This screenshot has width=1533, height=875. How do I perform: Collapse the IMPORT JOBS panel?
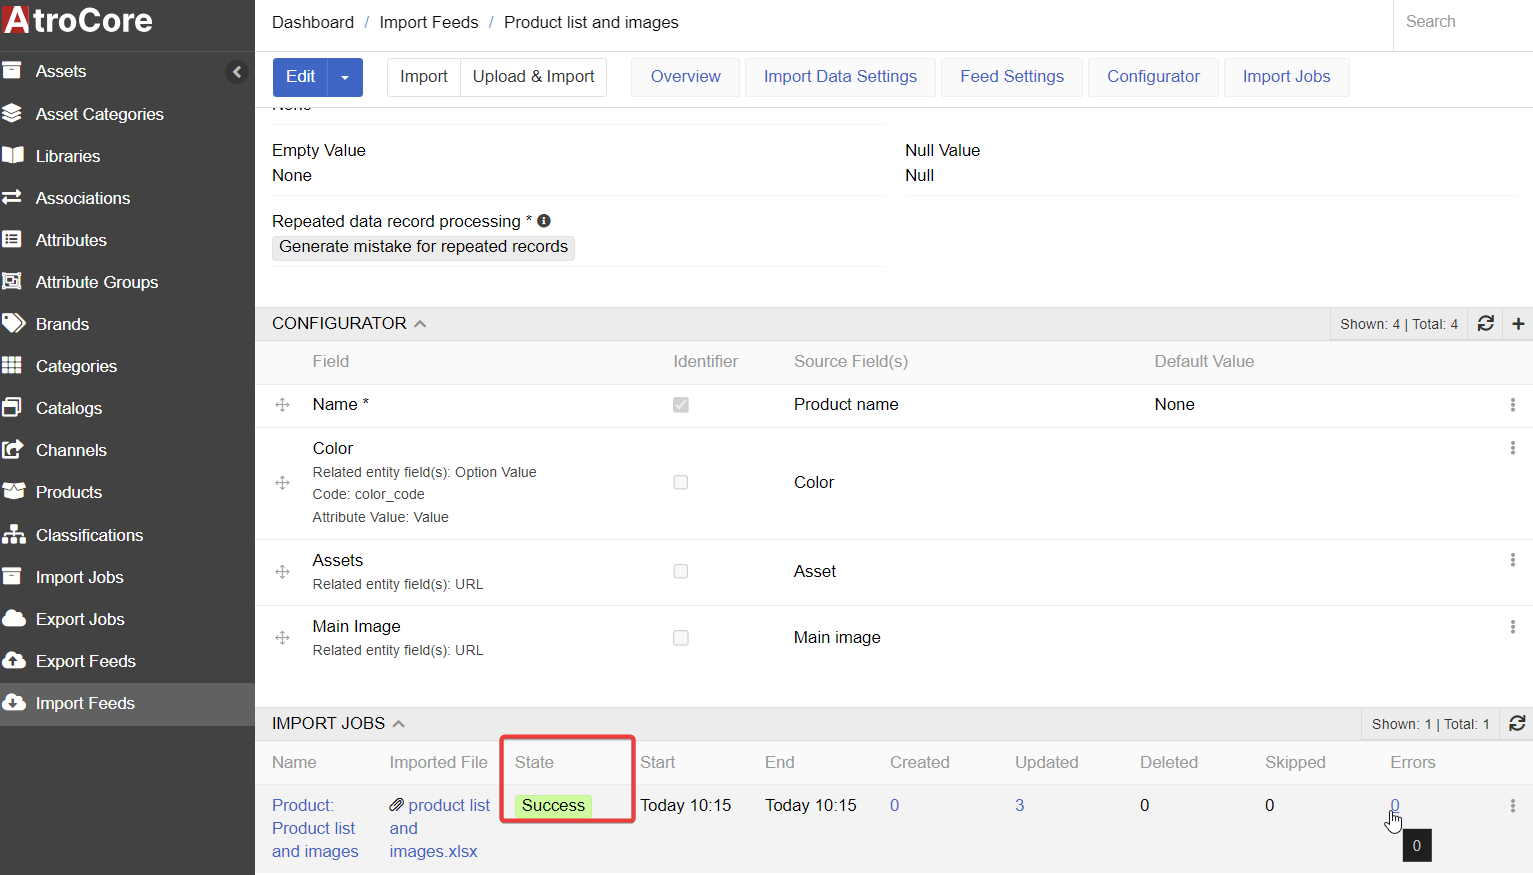coord(398,722)
